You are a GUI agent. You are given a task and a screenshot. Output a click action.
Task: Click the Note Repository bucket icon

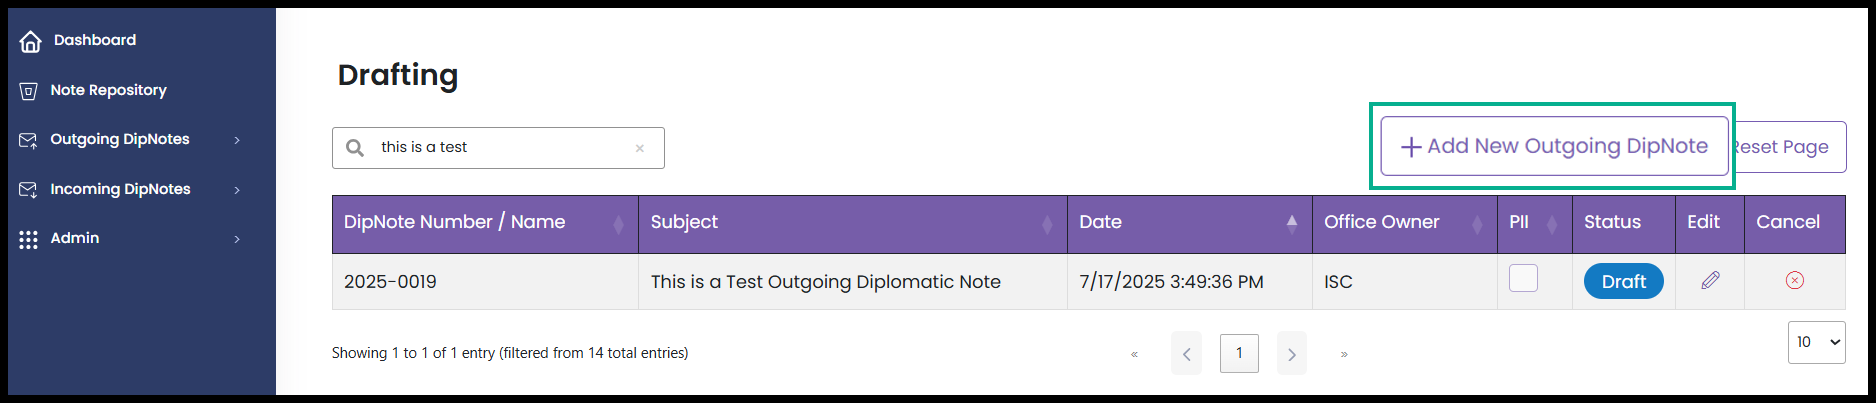(28, 91)
